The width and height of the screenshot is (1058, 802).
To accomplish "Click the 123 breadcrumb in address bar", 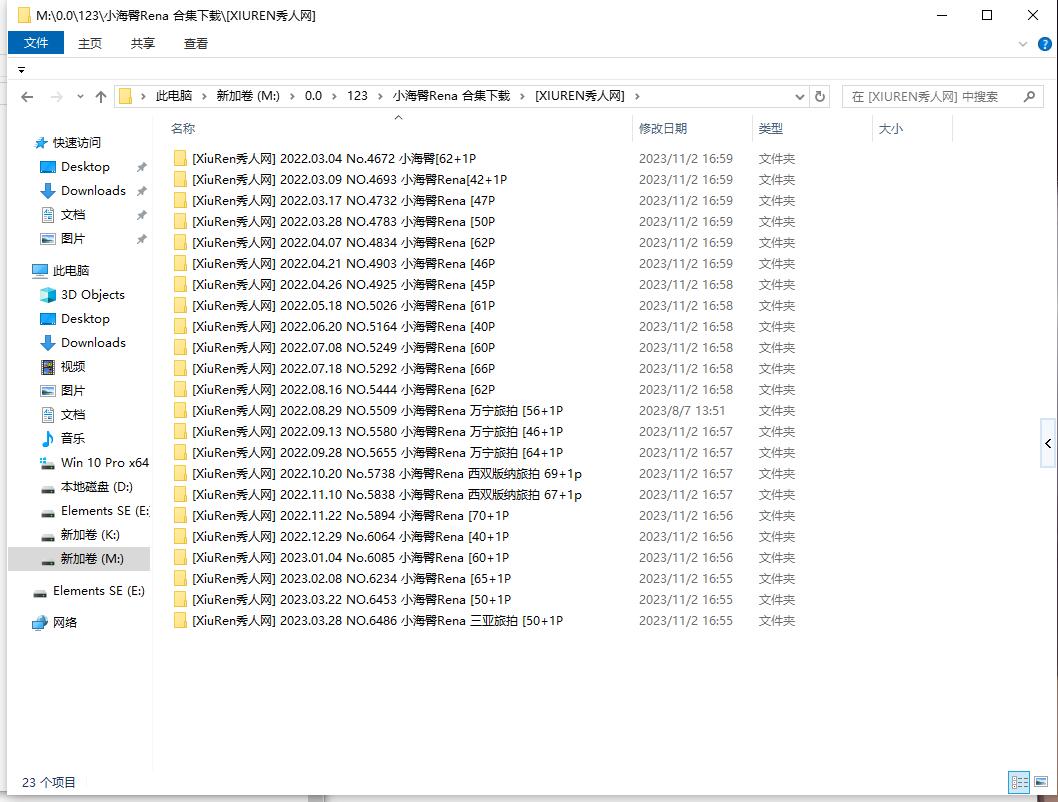I will pyautogui.click(x=357, y=96).
